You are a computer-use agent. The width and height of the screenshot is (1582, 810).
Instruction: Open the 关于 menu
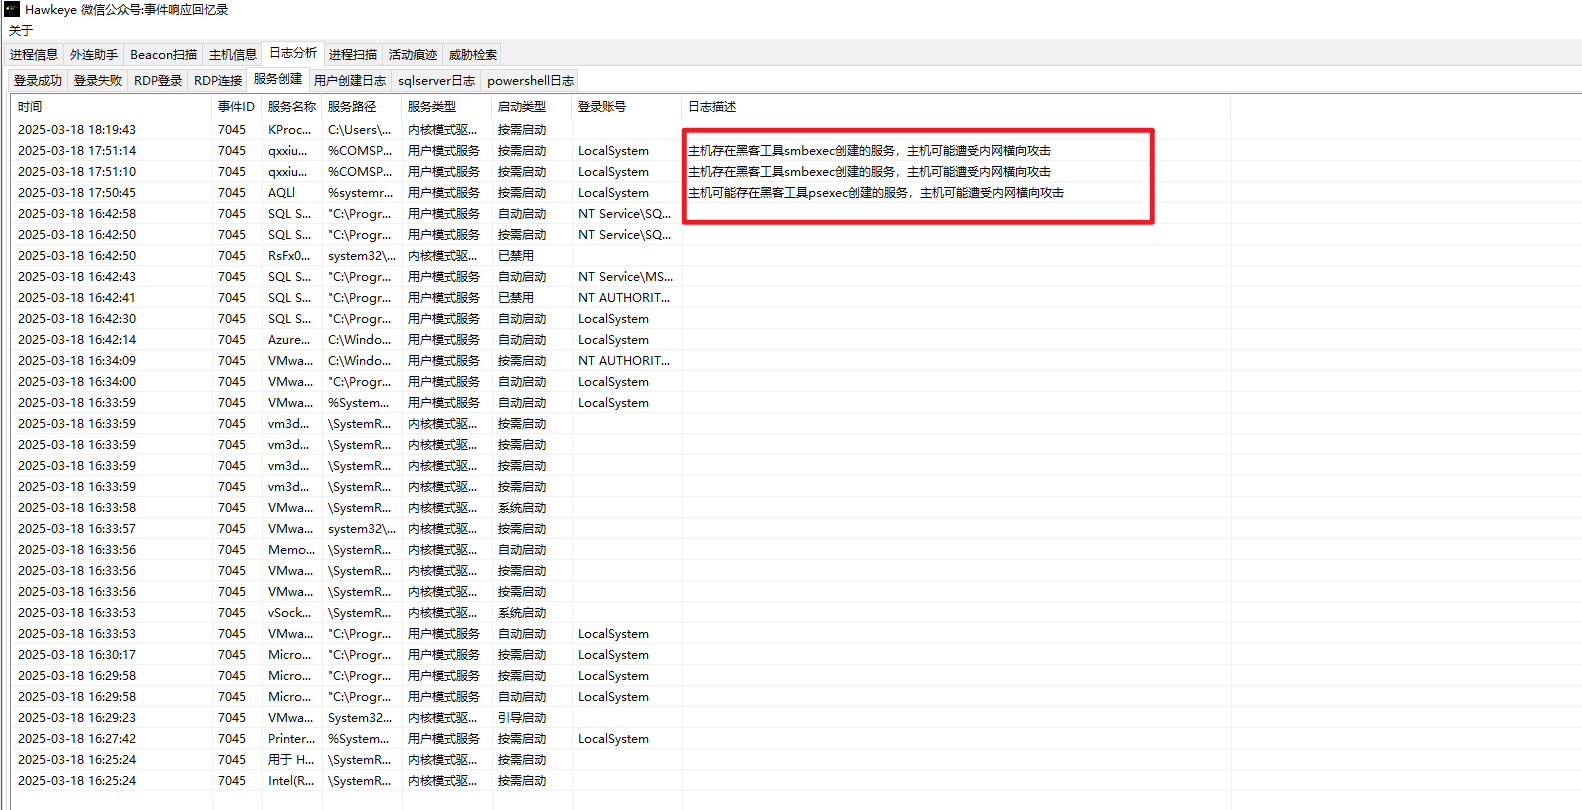[21, 30]
